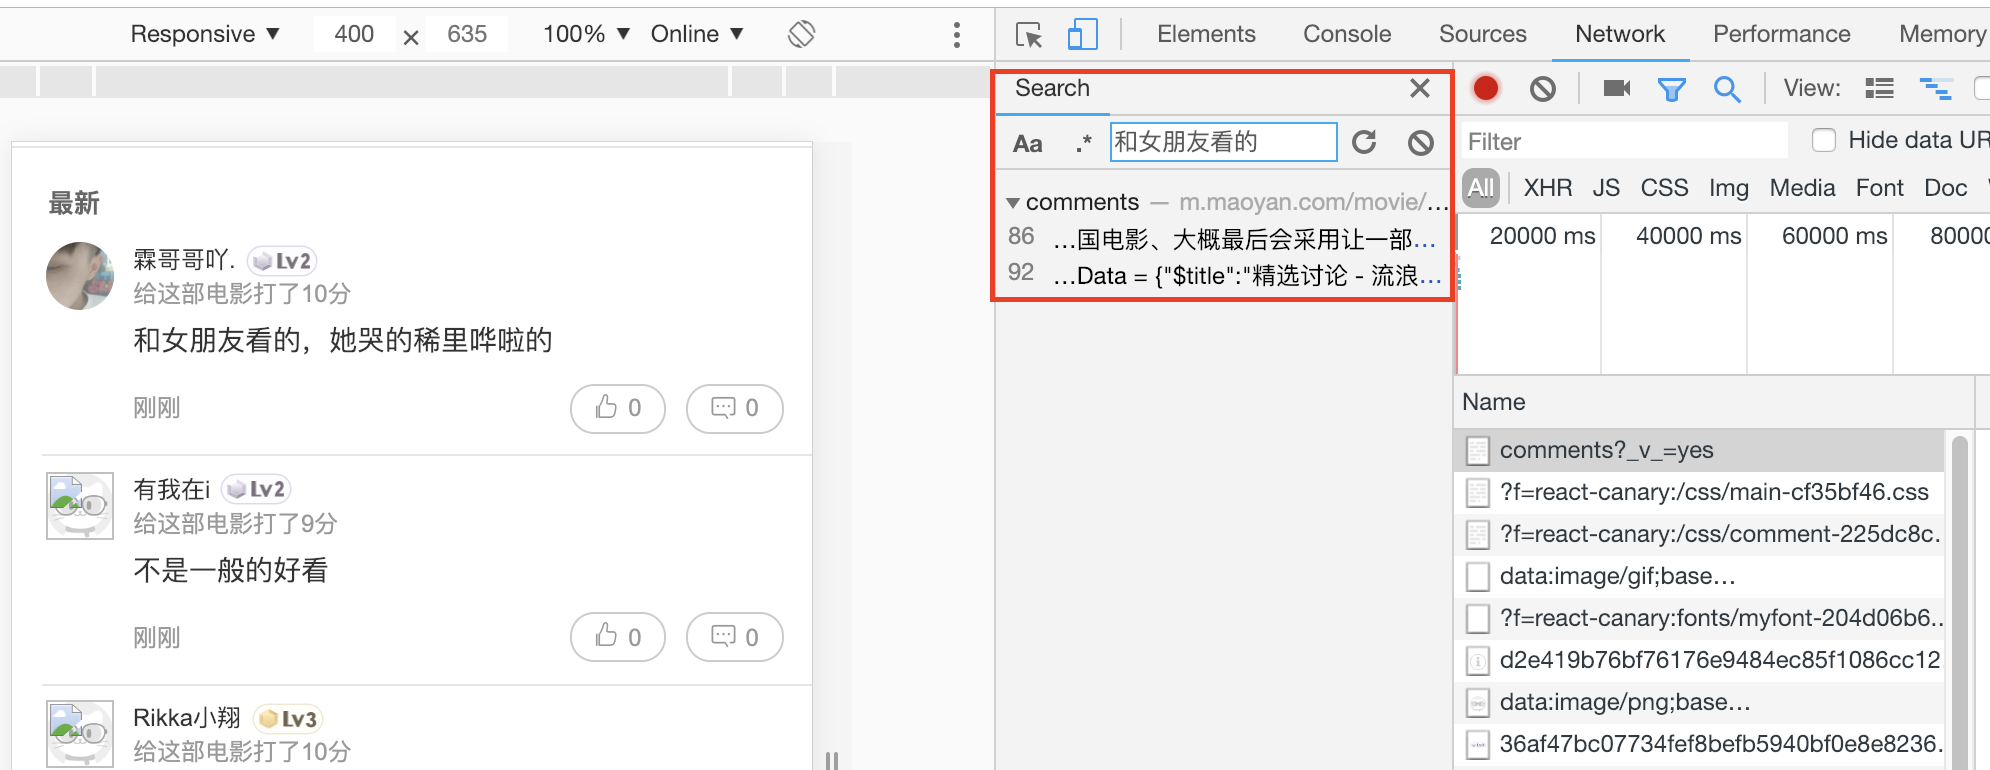
Task: Click the search query input field
Action: tap(1224, 142)
